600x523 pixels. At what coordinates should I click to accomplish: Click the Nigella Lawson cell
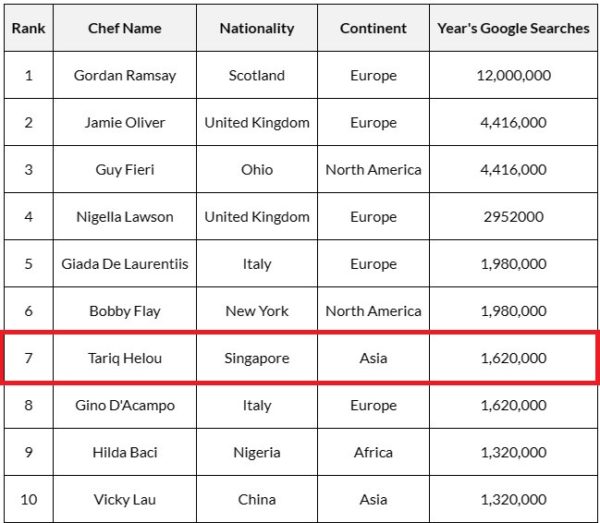125,217
